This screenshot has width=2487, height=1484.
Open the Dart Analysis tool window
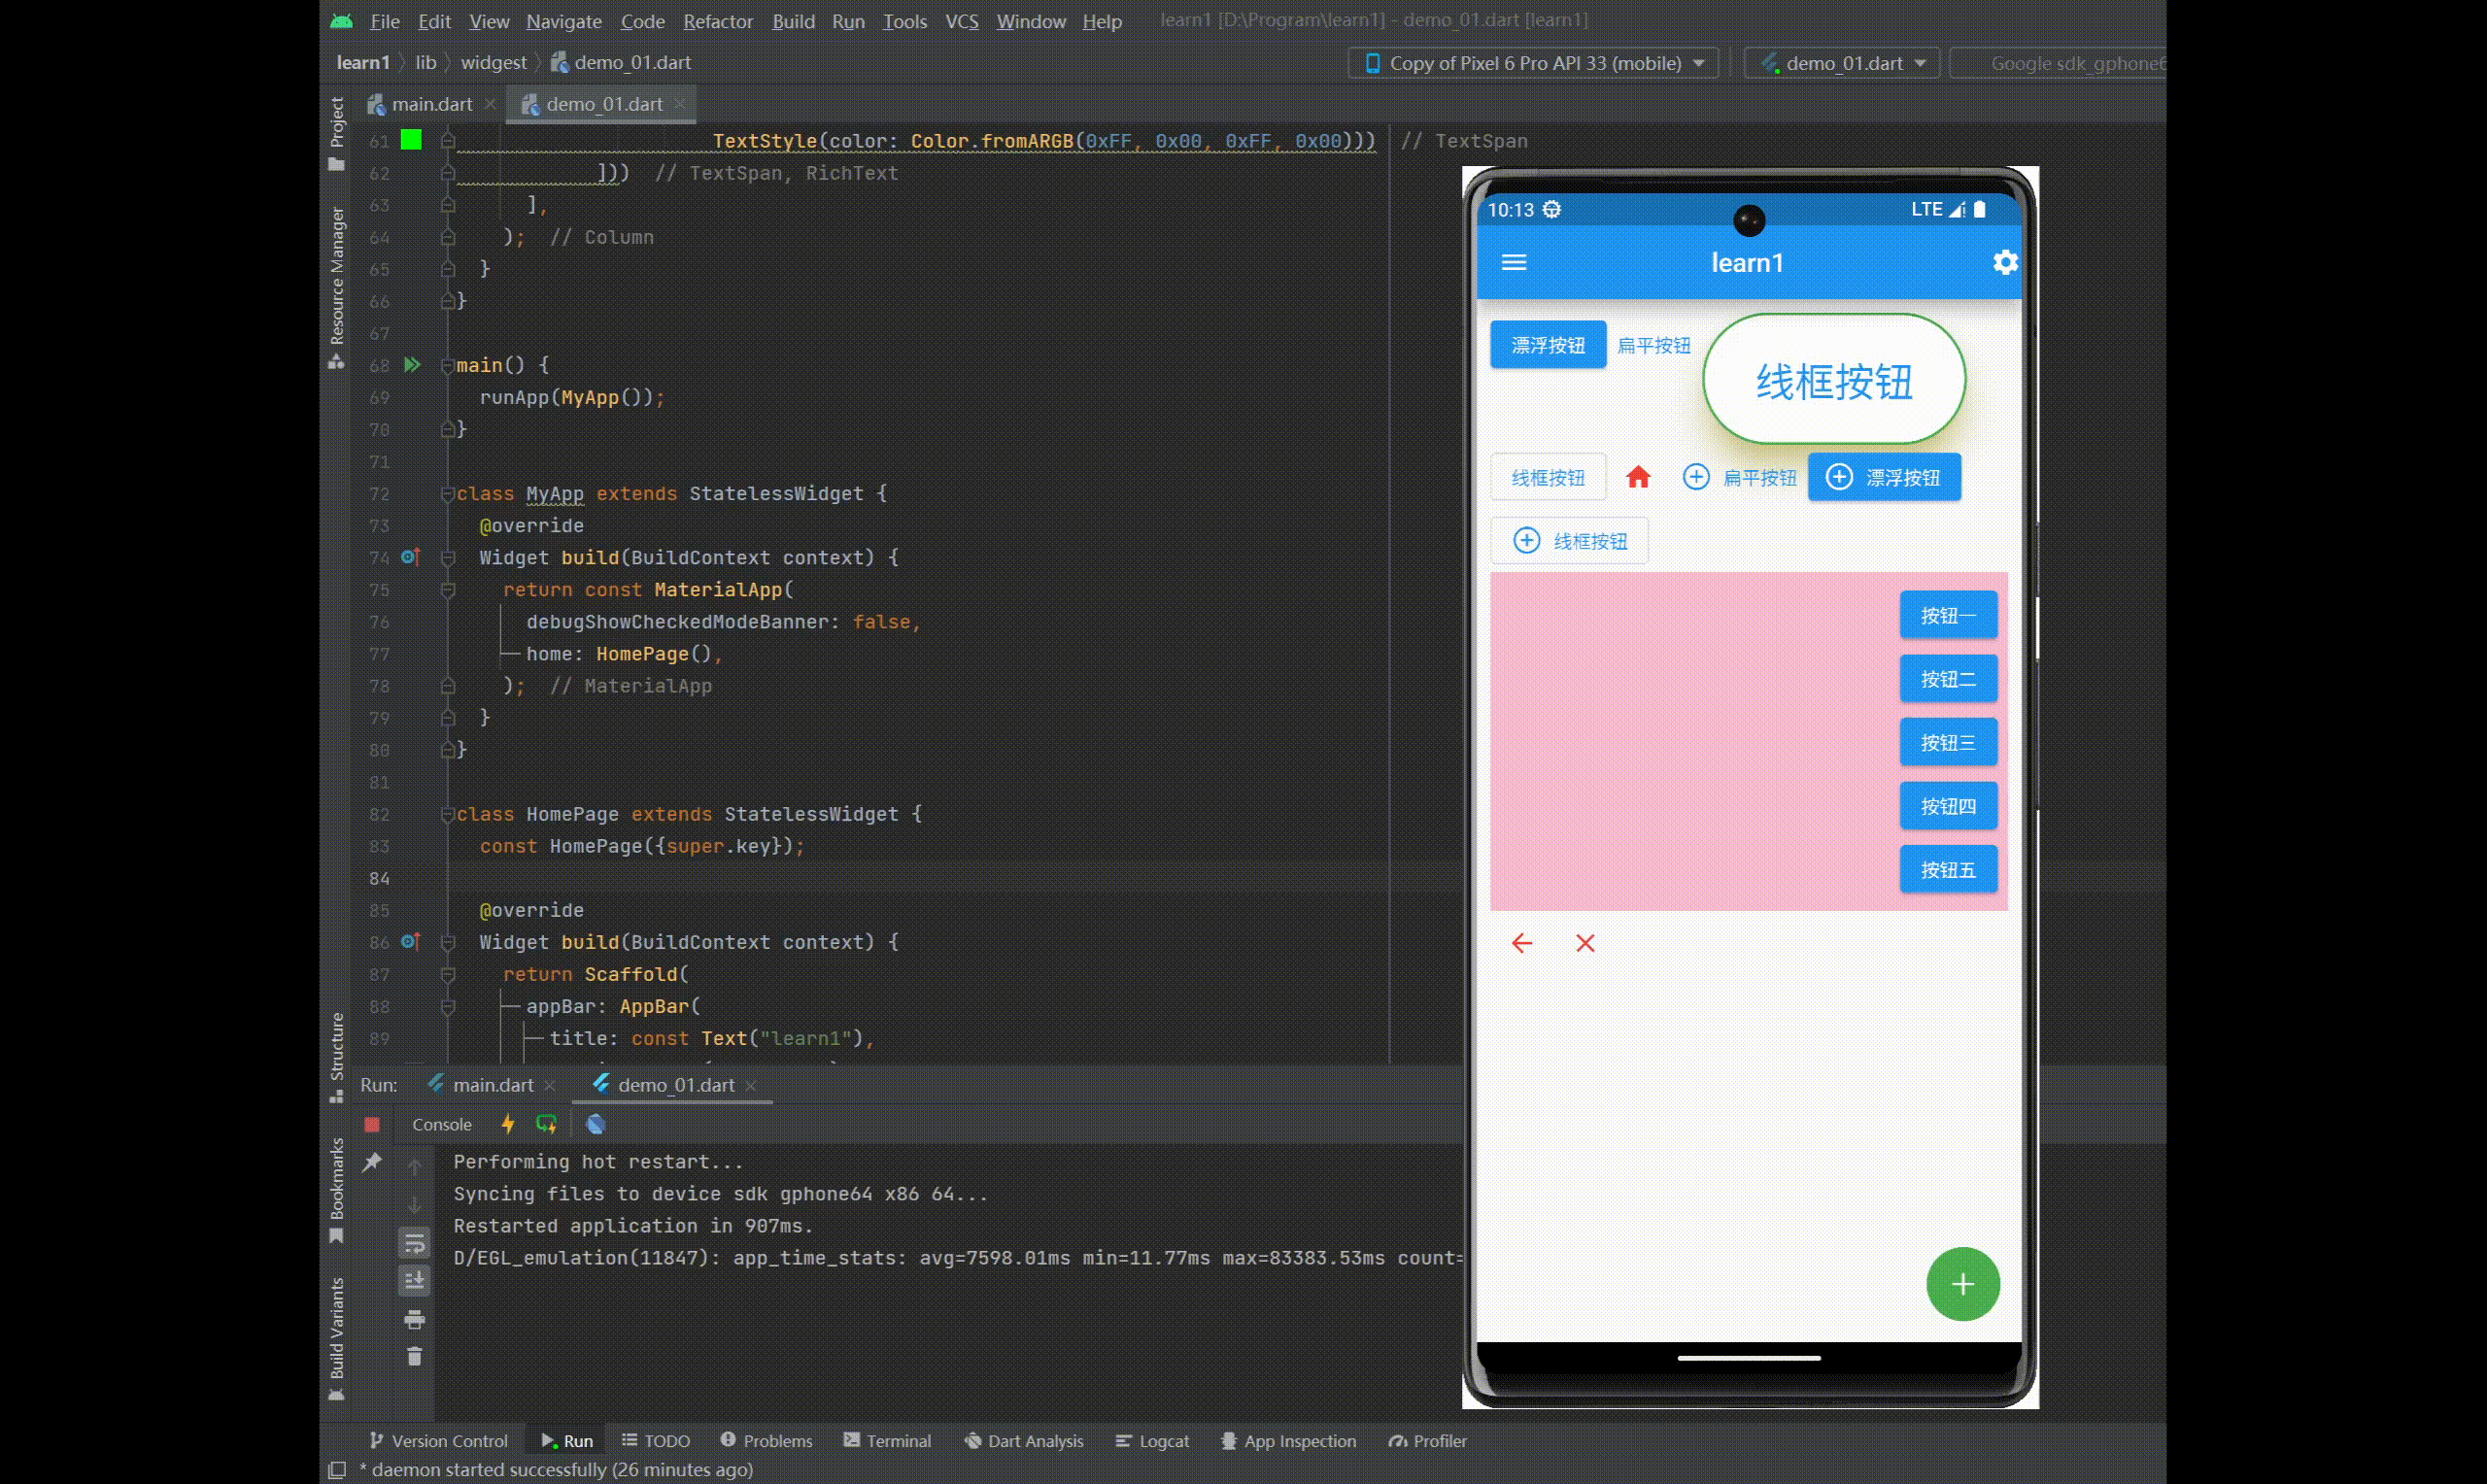point(1024,1441)
